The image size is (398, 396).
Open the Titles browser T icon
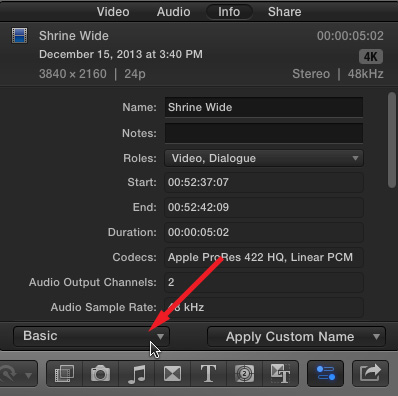[x=208, y=373]
